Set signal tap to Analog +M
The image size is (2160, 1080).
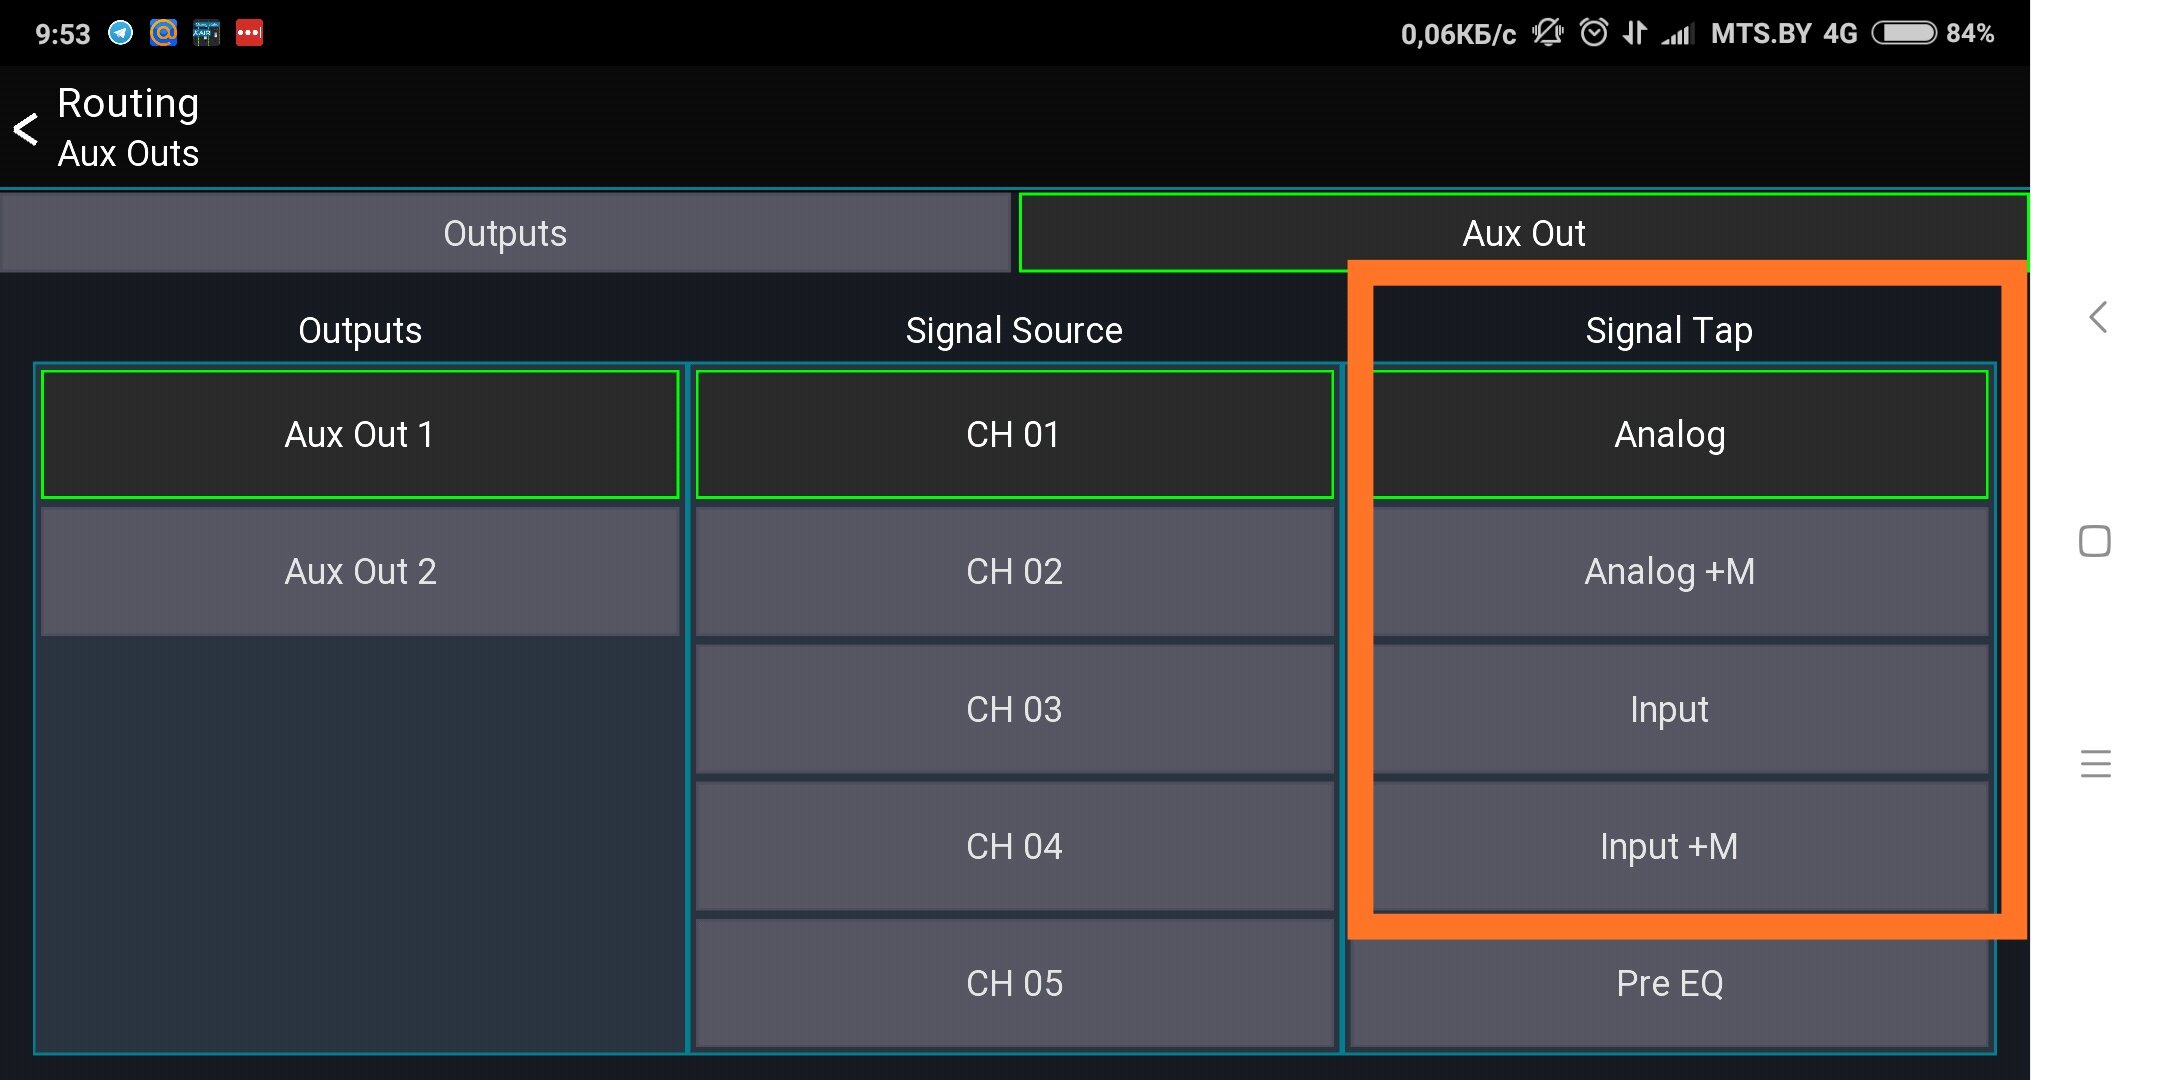[1669, 572]
